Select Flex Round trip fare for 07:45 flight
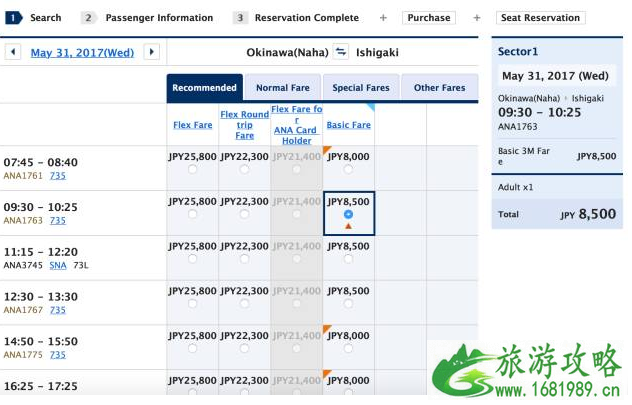632x405 pixels. coord(244,169)
